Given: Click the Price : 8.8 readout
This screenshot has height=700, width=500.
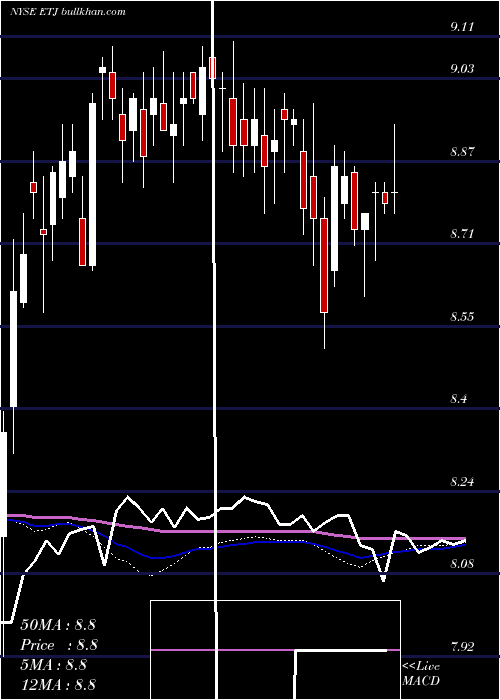Looking at the screenshot, I should click(58, 645).
